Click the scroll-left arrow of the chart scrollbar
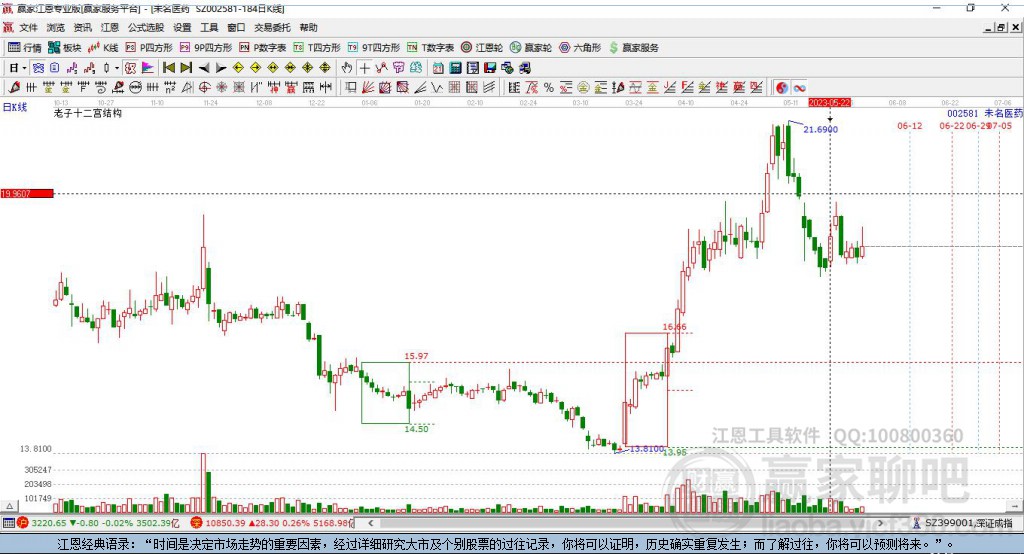 (370, 523)
